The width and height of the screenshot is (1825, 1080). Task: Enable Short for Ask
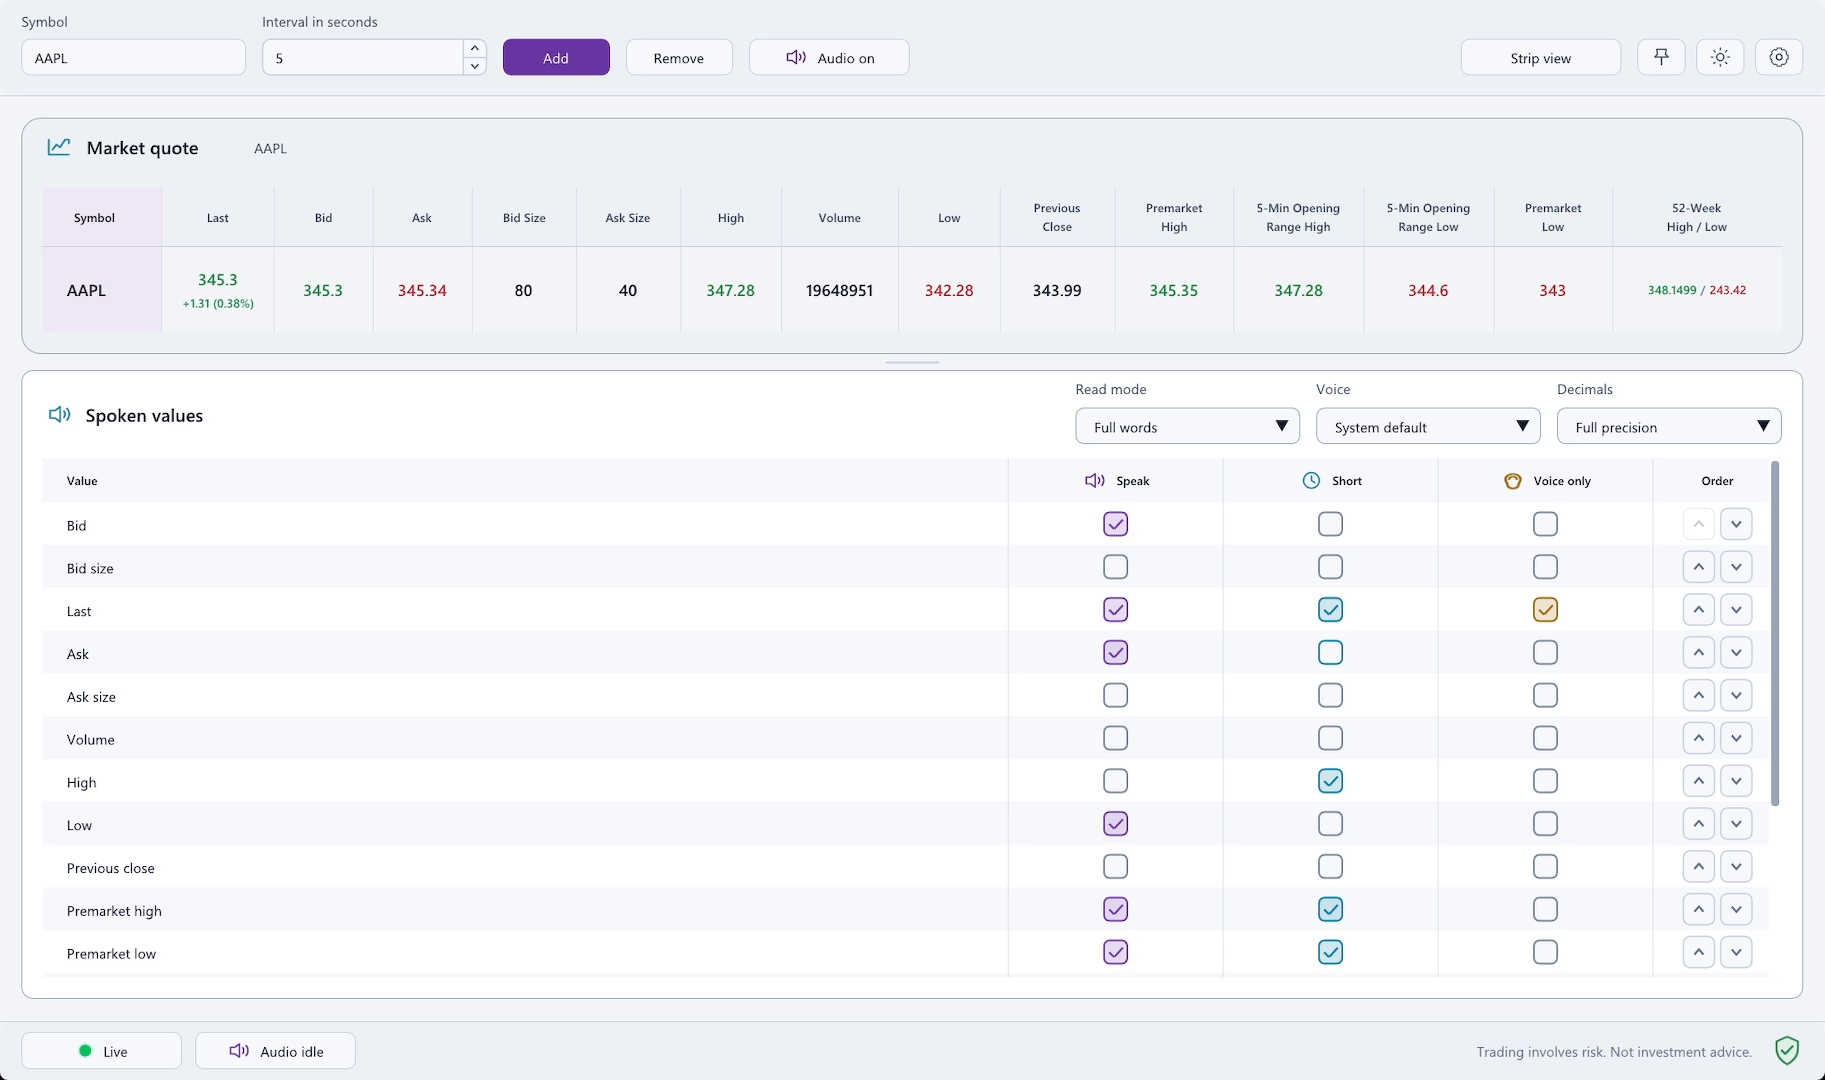pyautogui.click(x=1330, y=653)
